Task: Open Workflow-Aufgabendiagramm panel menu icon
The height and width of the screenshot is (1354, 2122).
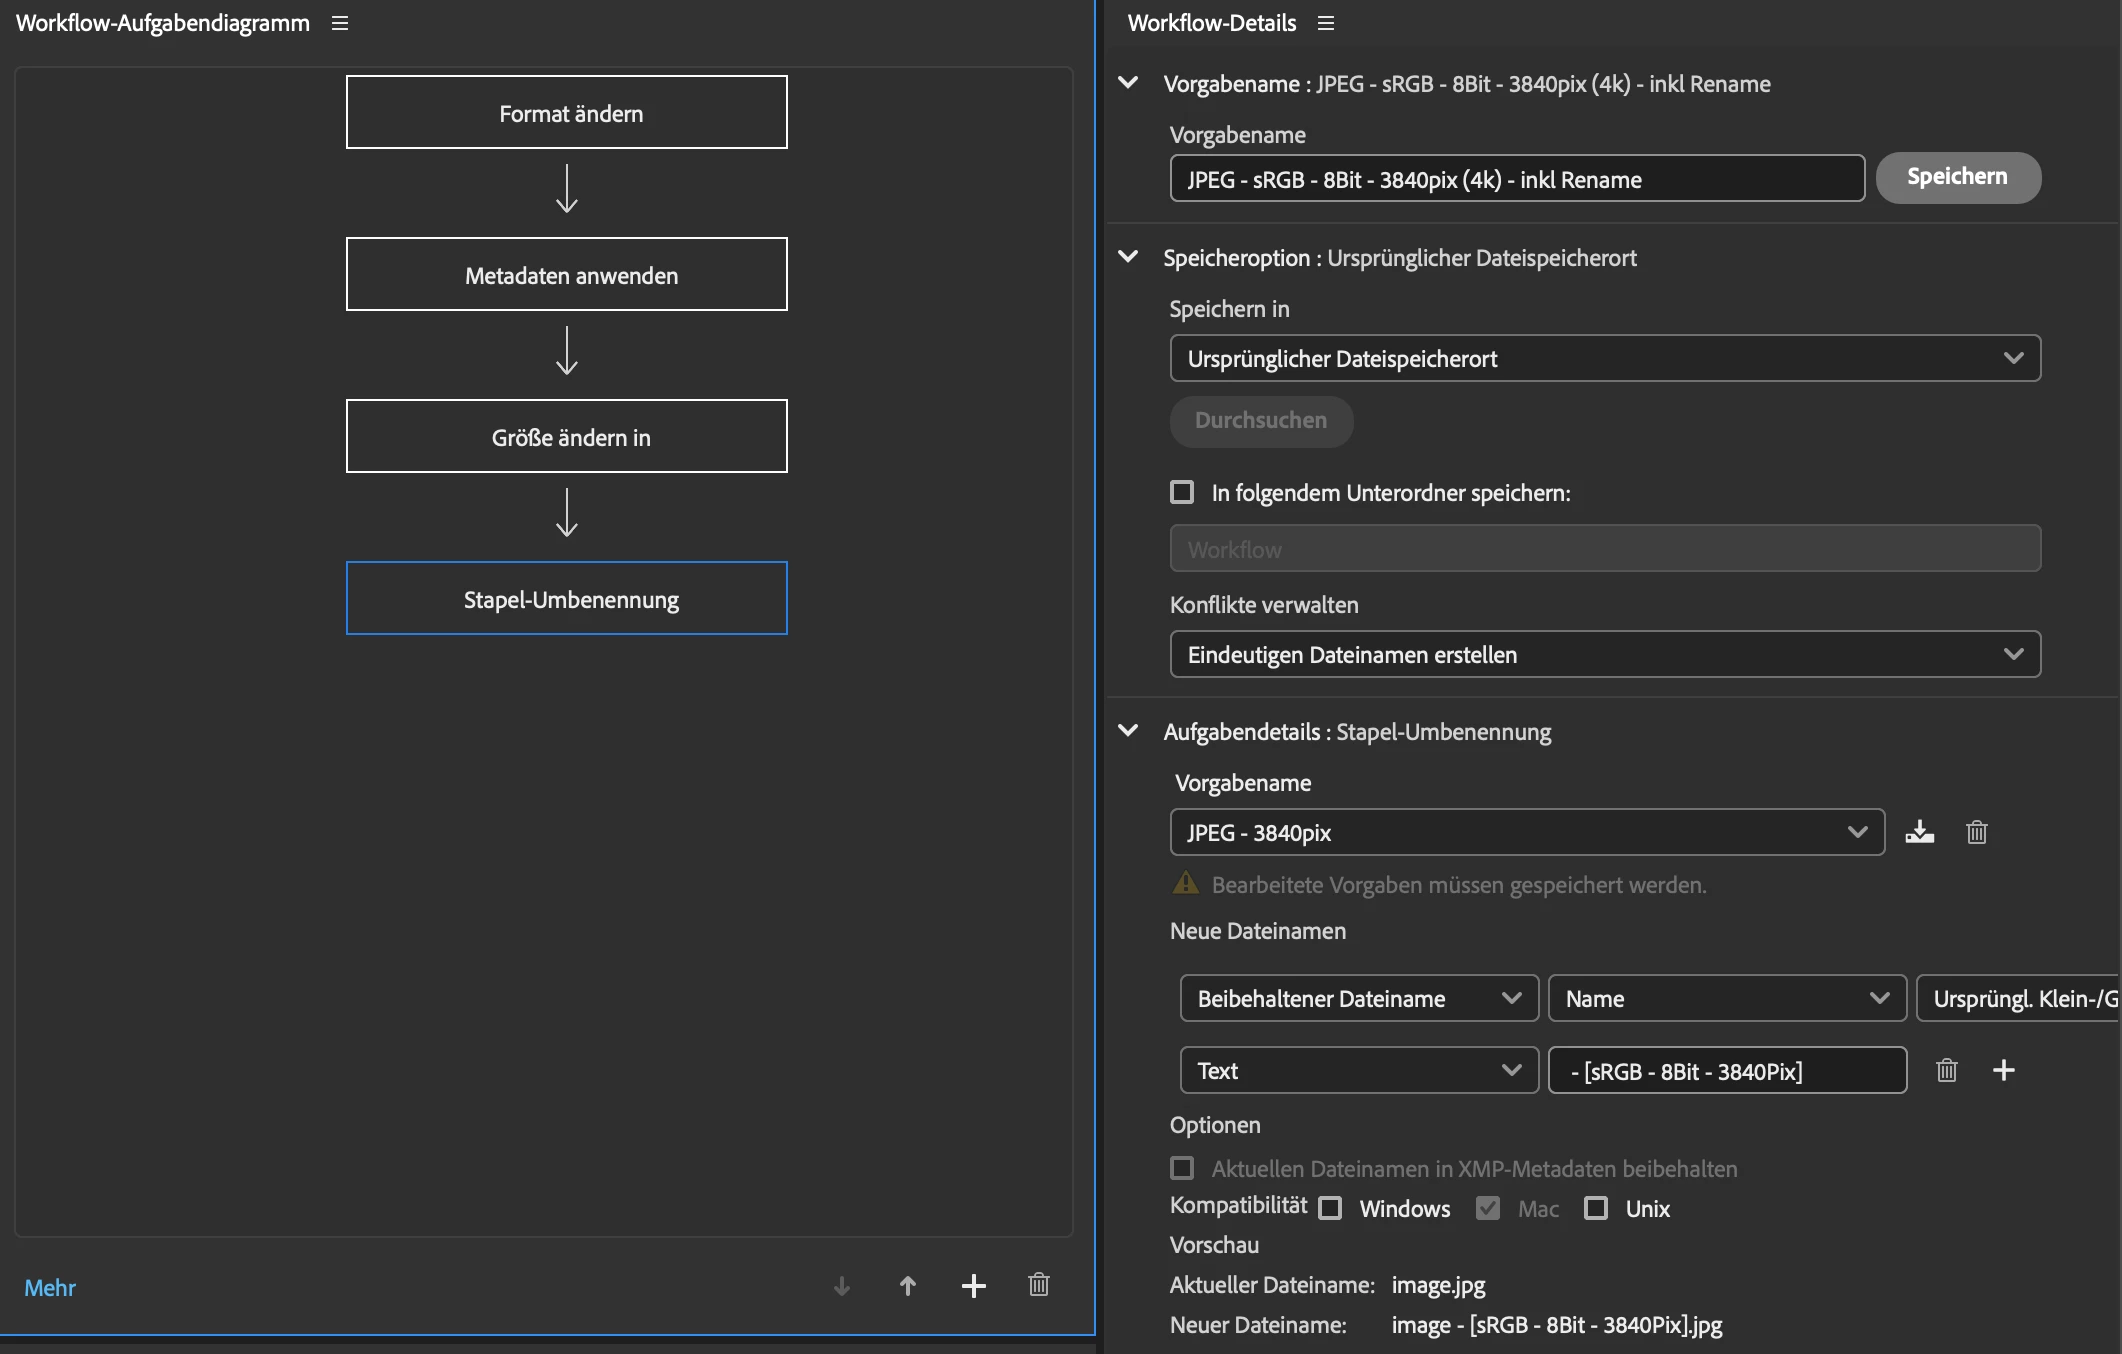Action: click(x=340, y=23)
